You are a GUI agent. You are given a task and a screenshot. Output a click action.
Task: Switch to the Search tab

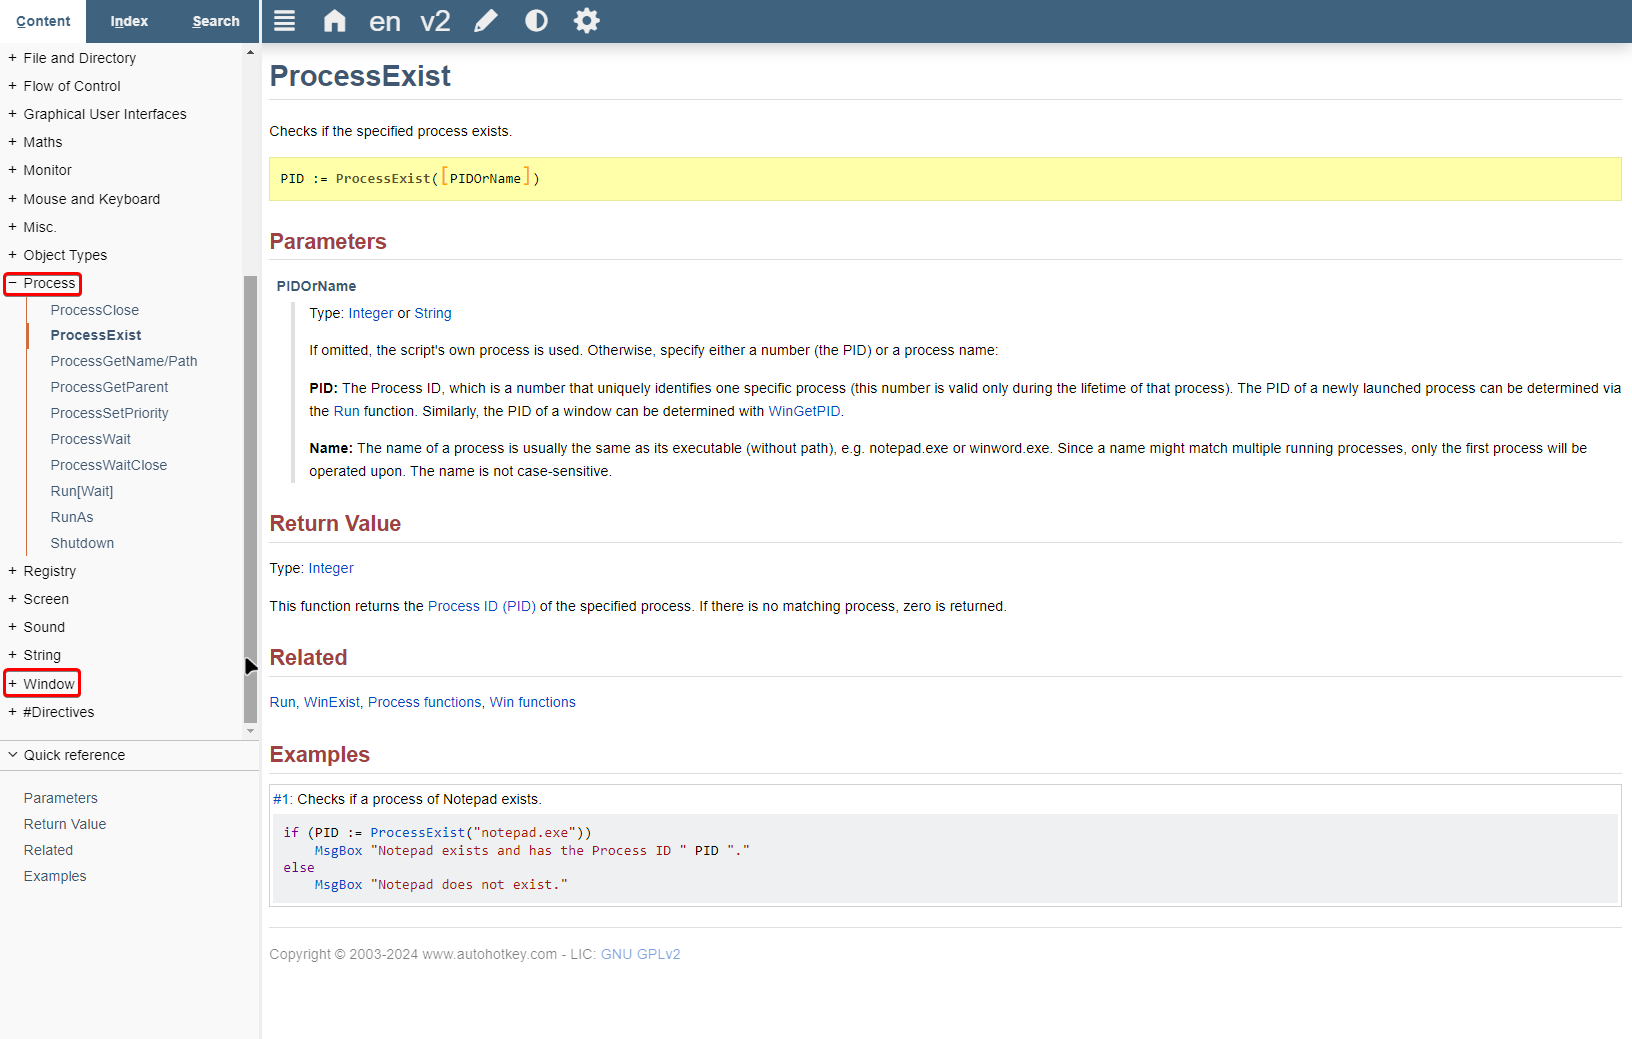click(216, 21)
